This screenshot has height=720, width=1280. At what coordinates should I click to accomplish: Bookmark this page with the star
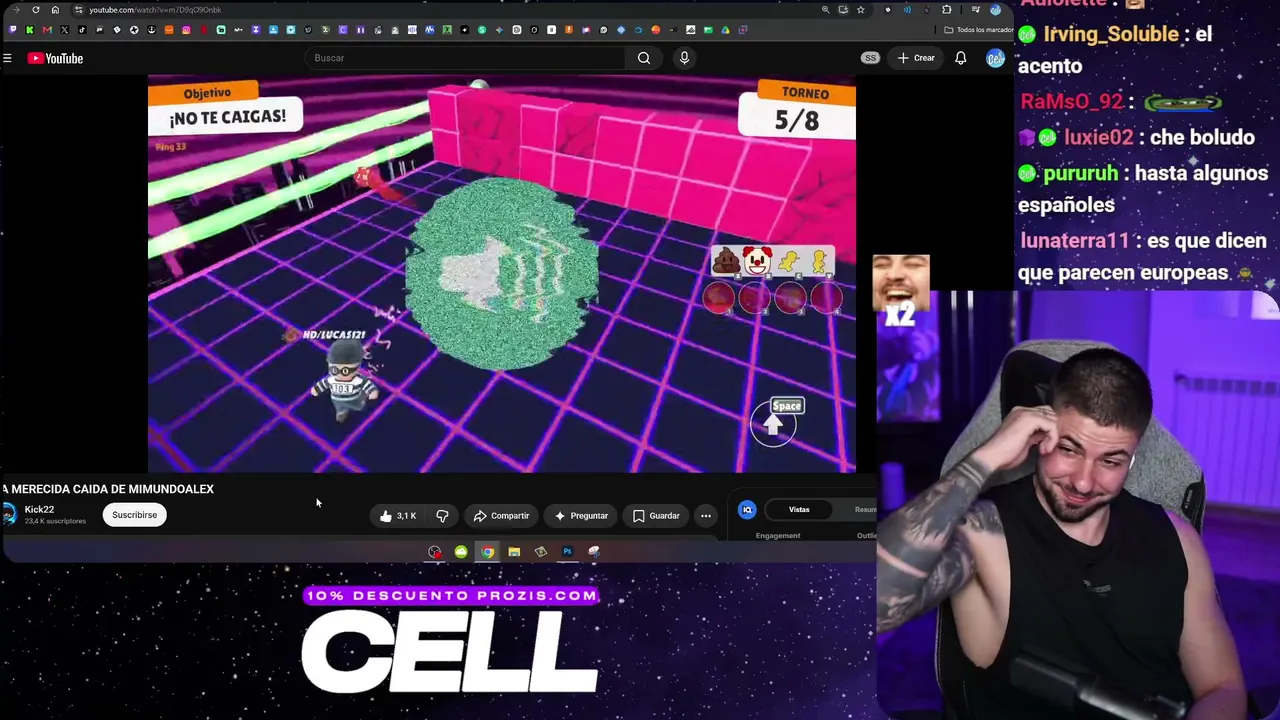pos(860,10)
